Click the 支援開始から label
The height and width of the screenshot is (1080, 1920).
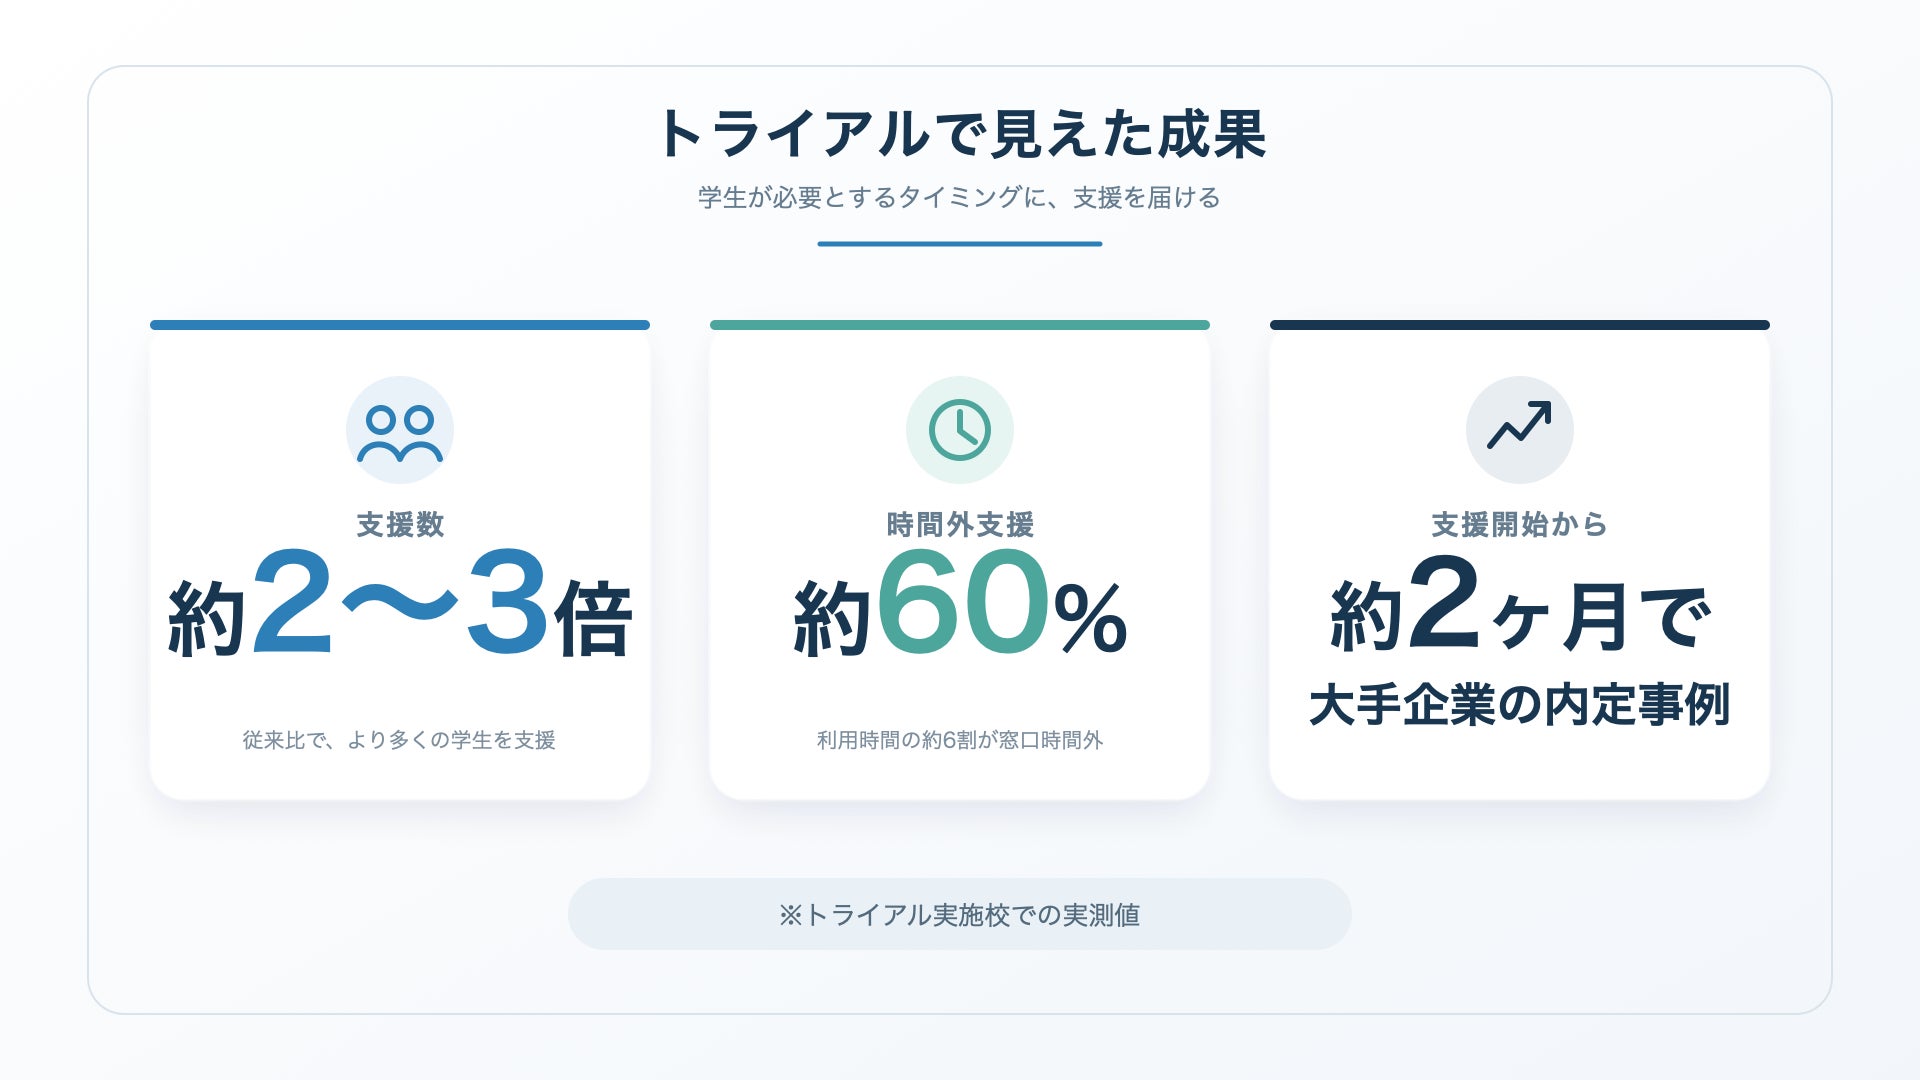click(x=1519, y=524)
